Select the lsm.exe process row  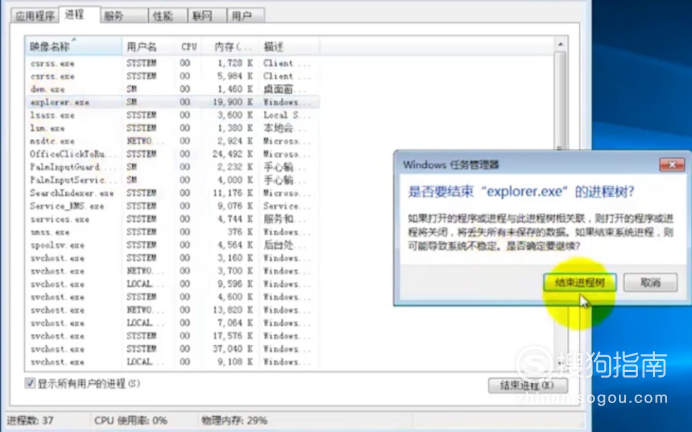(172, 128)
